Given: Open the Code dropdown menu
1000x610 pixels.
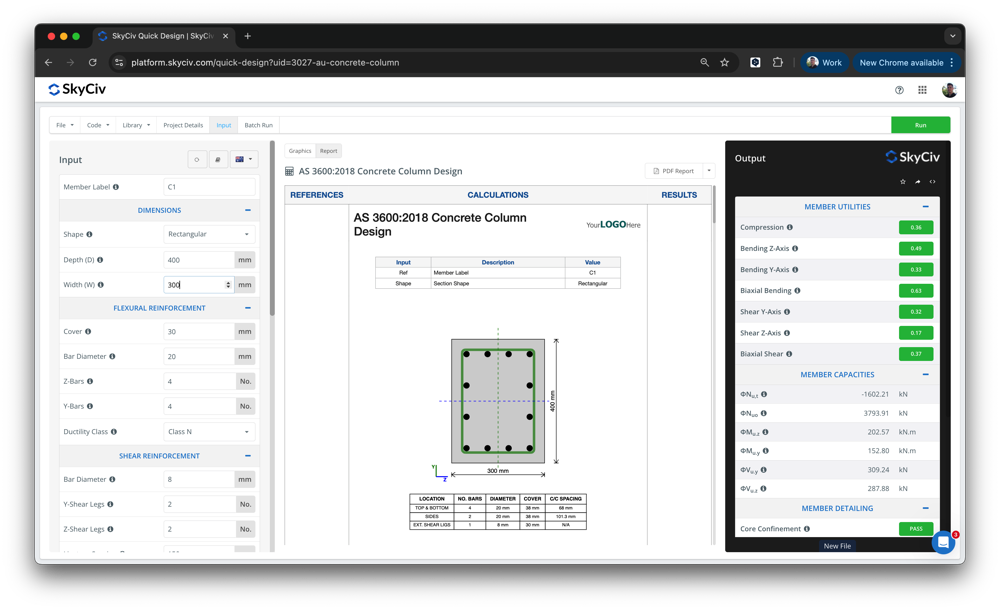Looking at the screenshot, I should (98, 125).
